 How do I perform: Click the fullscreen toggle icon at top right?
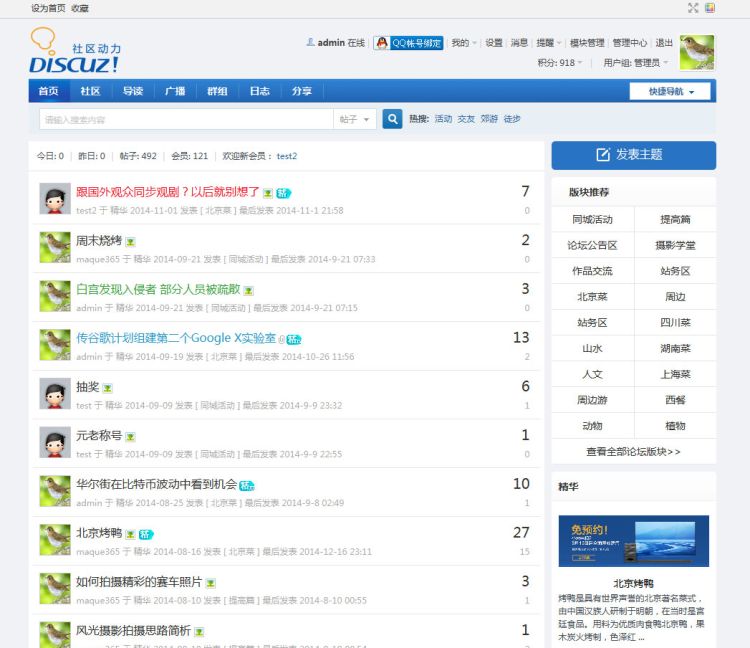click(x=693, y=8)
